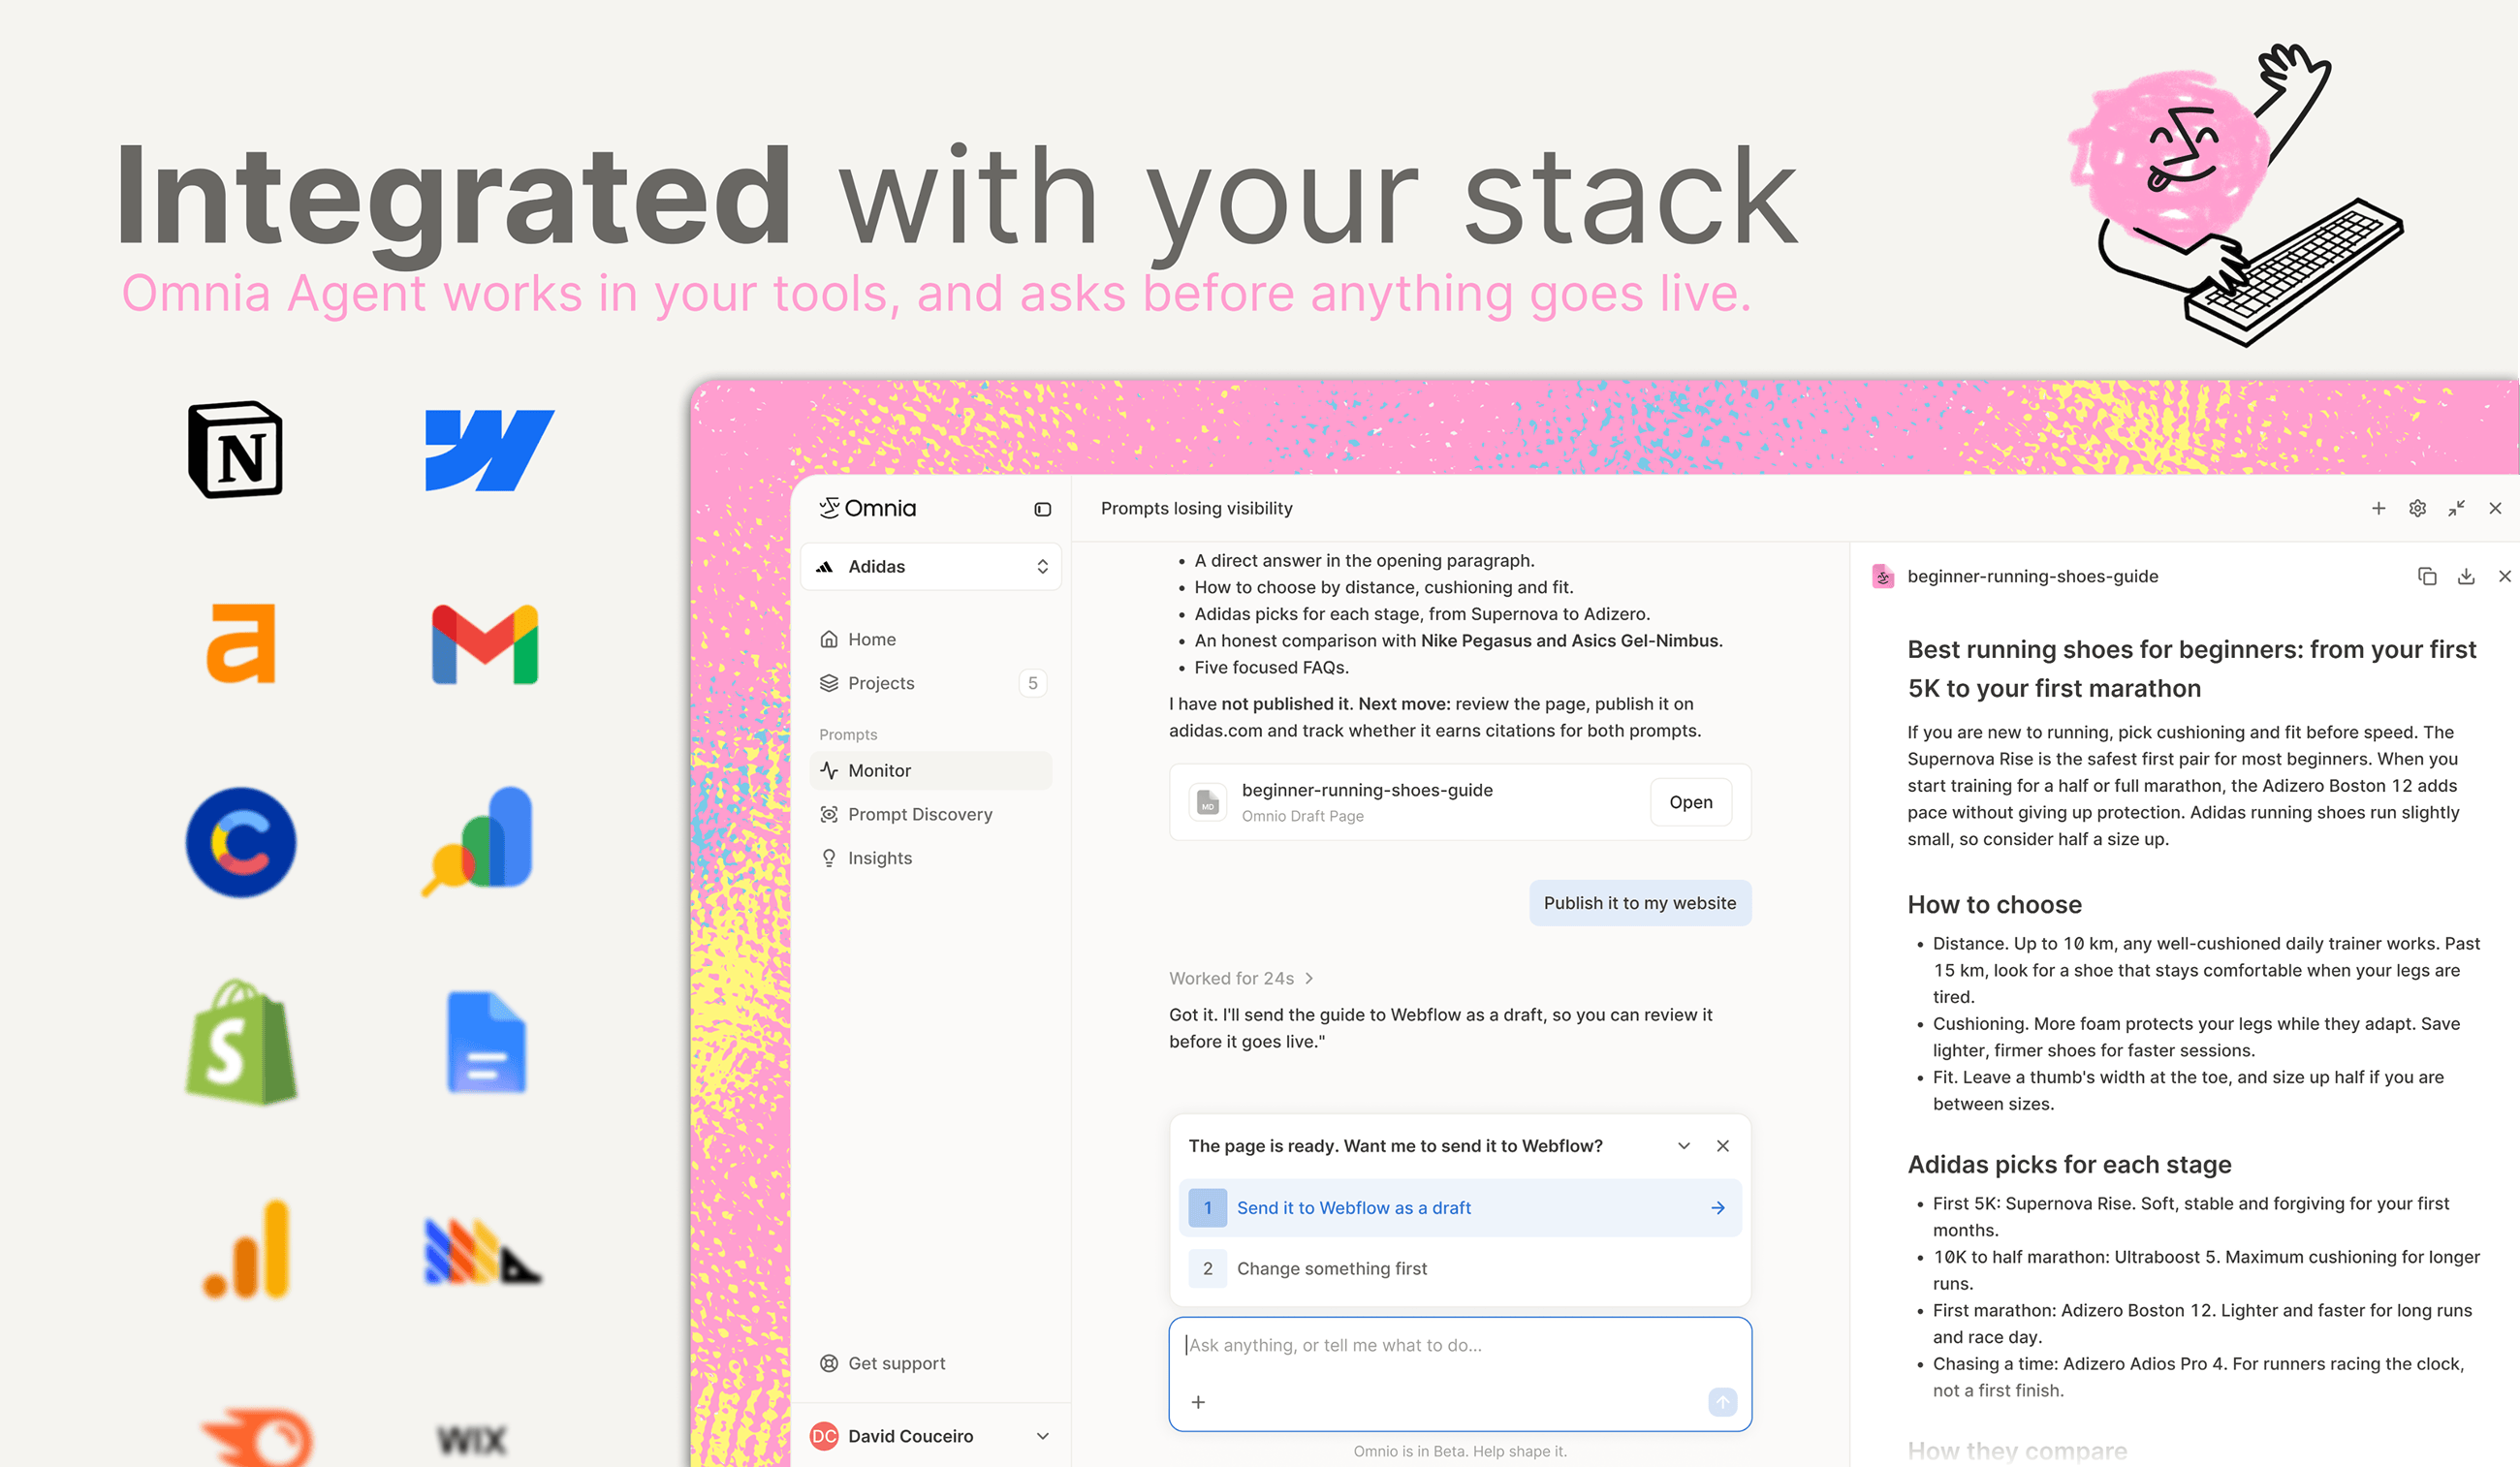Image resolution: width=2520 pixels, height=1467 pixels.
Task: Open the Adidas brand selector dropdown
Action: (x=930, y=566)
